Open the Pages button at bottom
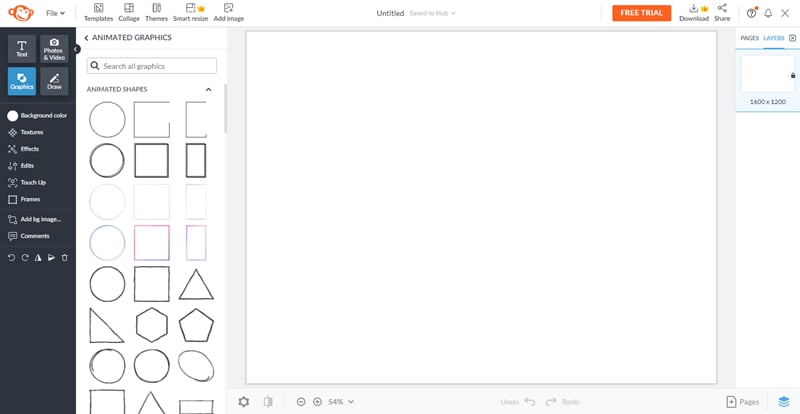Screen dimensions: 800x414 [742, 402]
